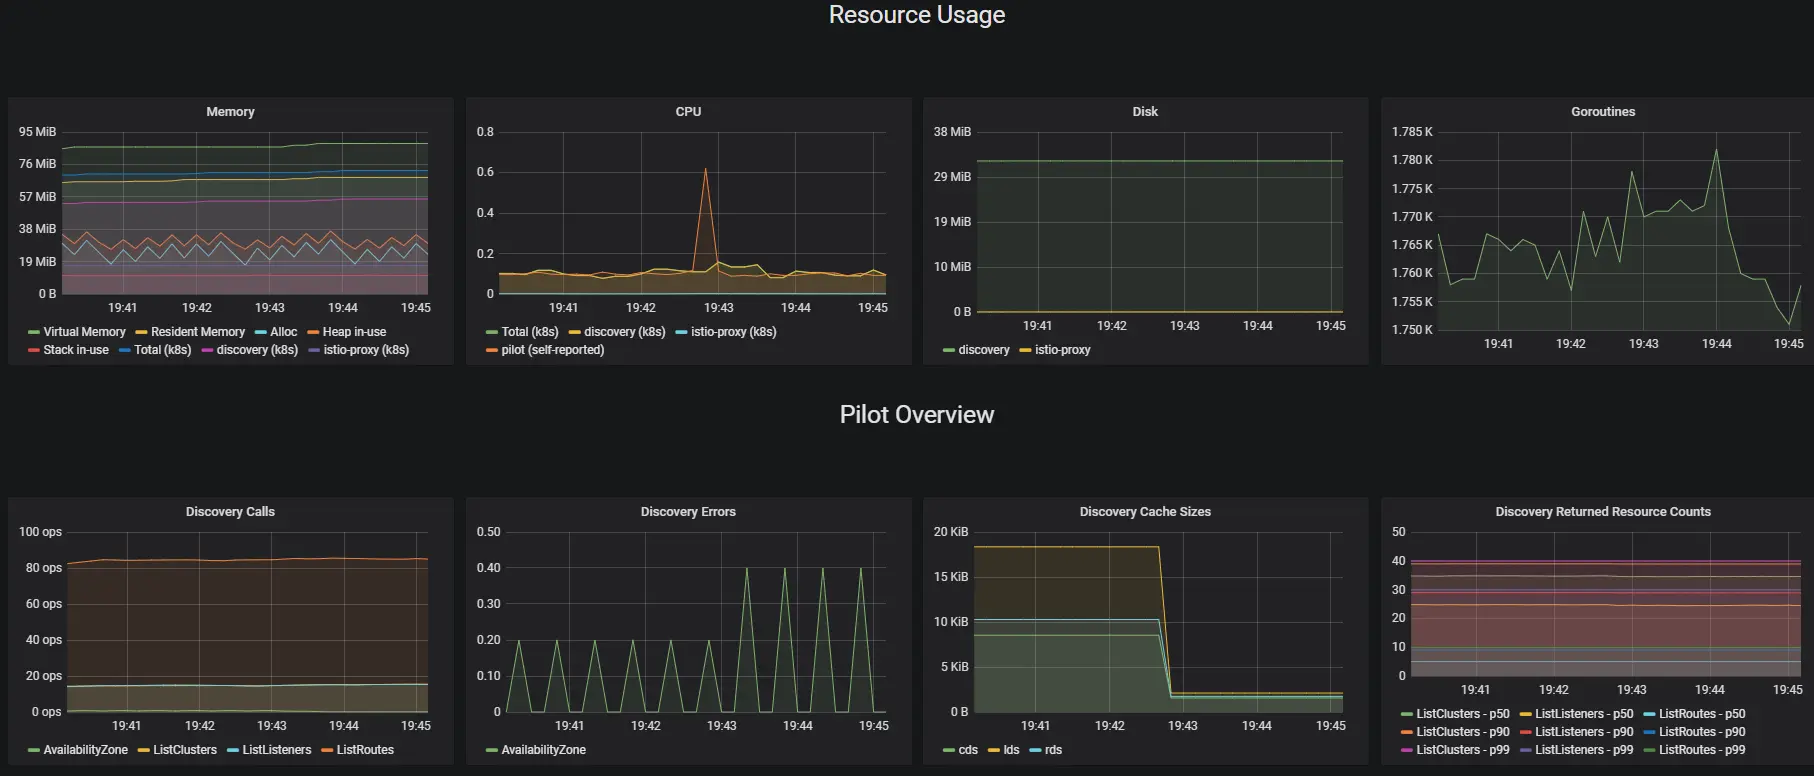Open the Discovery Calls panel title menu

(x=230, y=512)
